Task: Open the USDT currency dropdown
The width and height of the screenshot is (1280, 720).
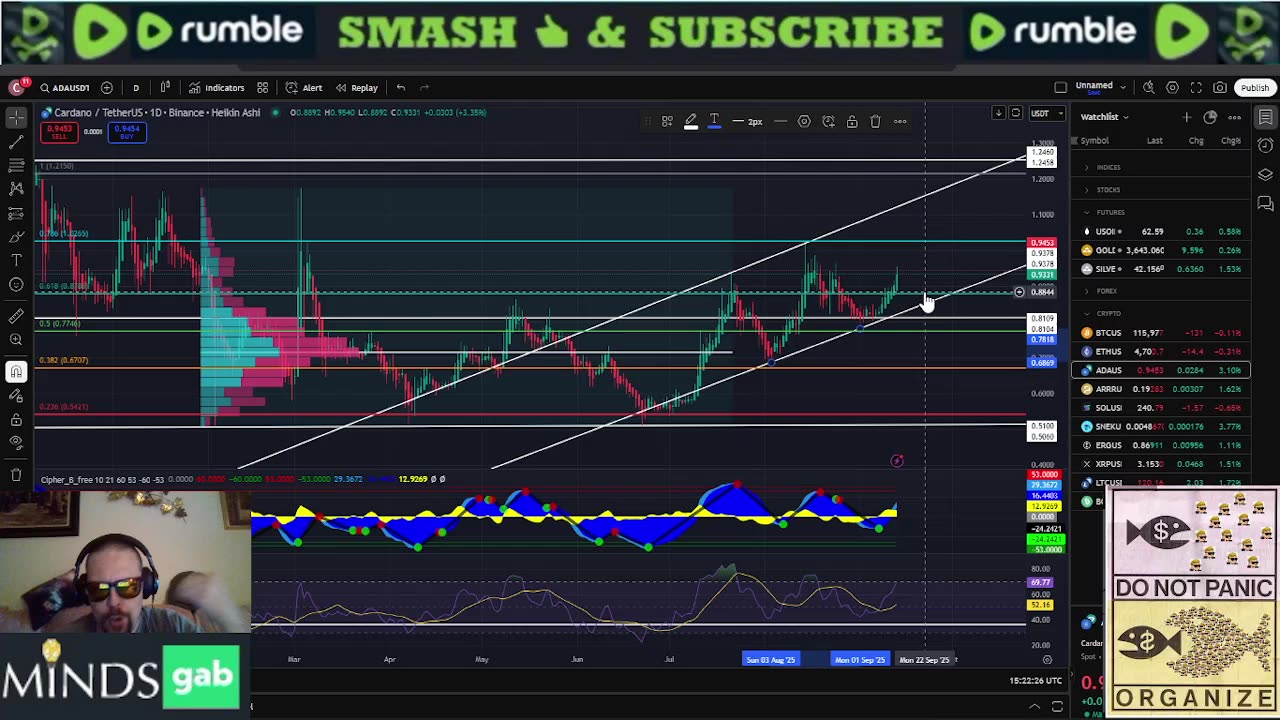Action: 1047,113
